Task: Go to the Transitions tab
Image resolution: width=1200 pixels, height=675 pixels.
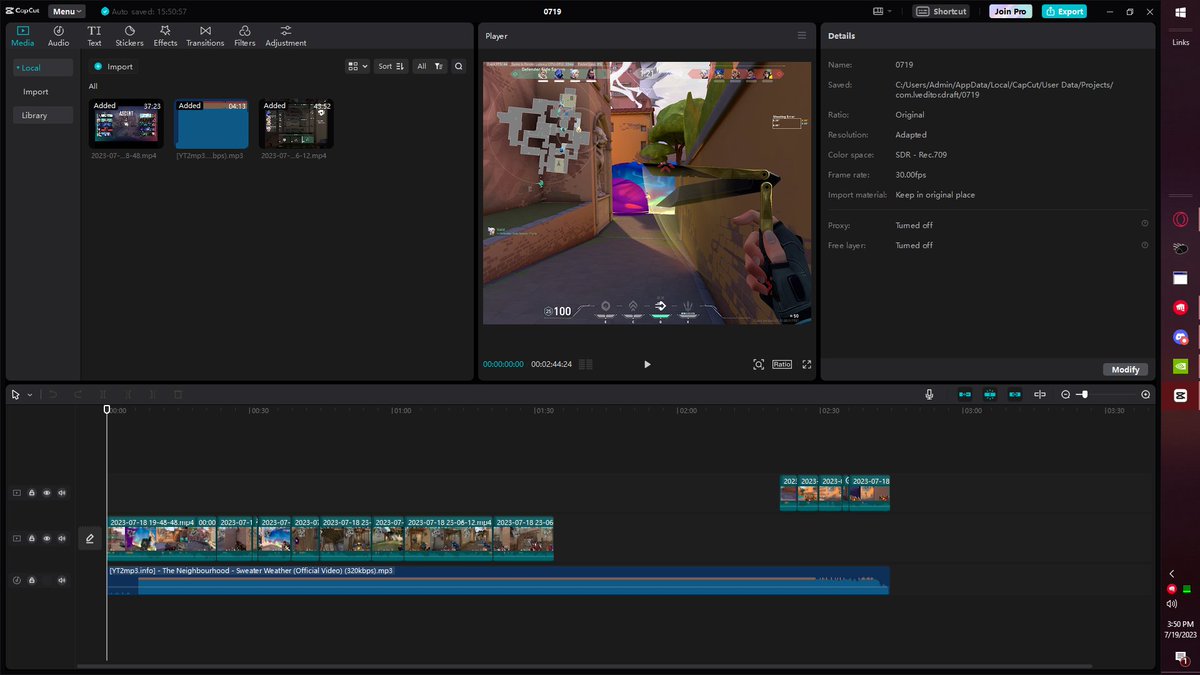Action: click(205, 36)
